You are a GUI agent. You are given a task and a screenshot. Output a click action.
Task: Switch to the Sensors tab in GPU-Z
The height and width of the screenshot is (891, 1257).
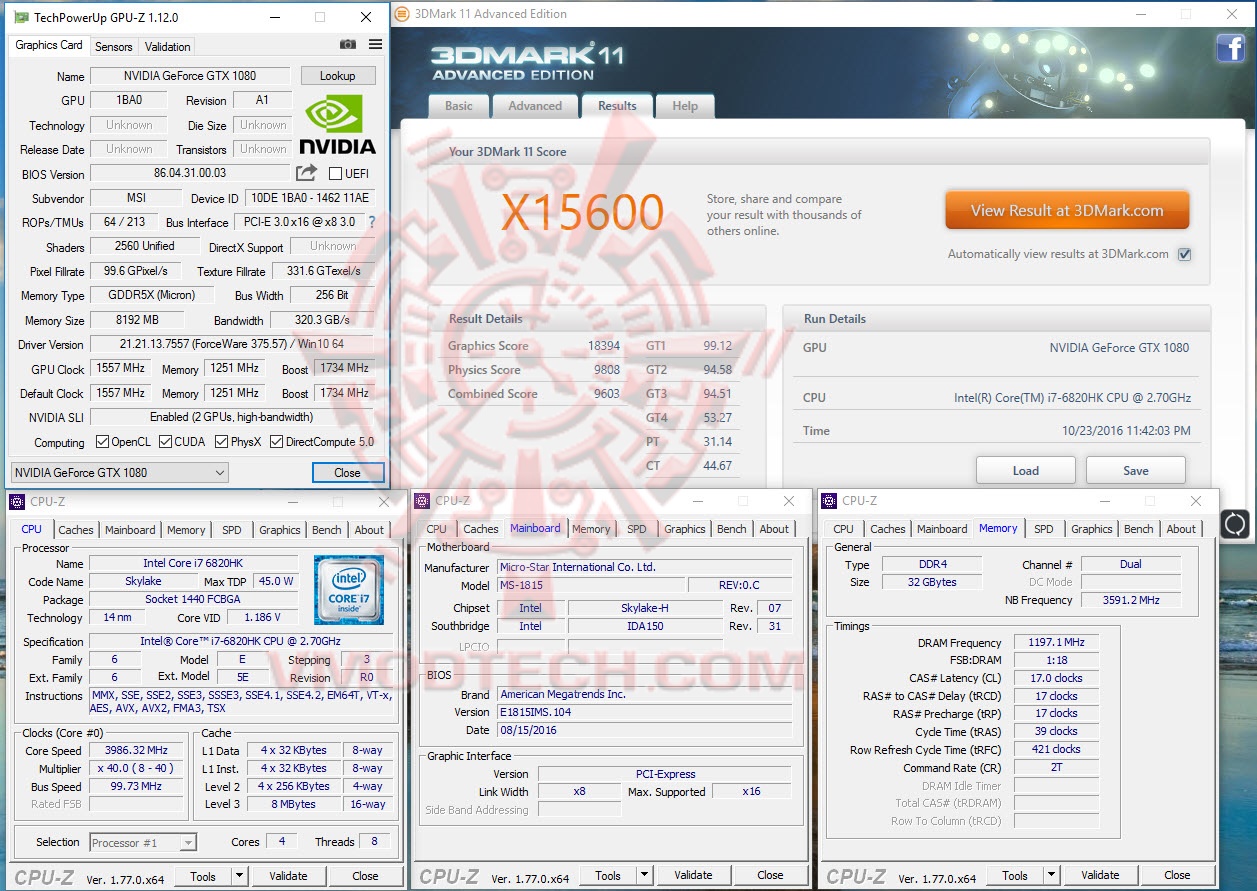click(113, 46)
